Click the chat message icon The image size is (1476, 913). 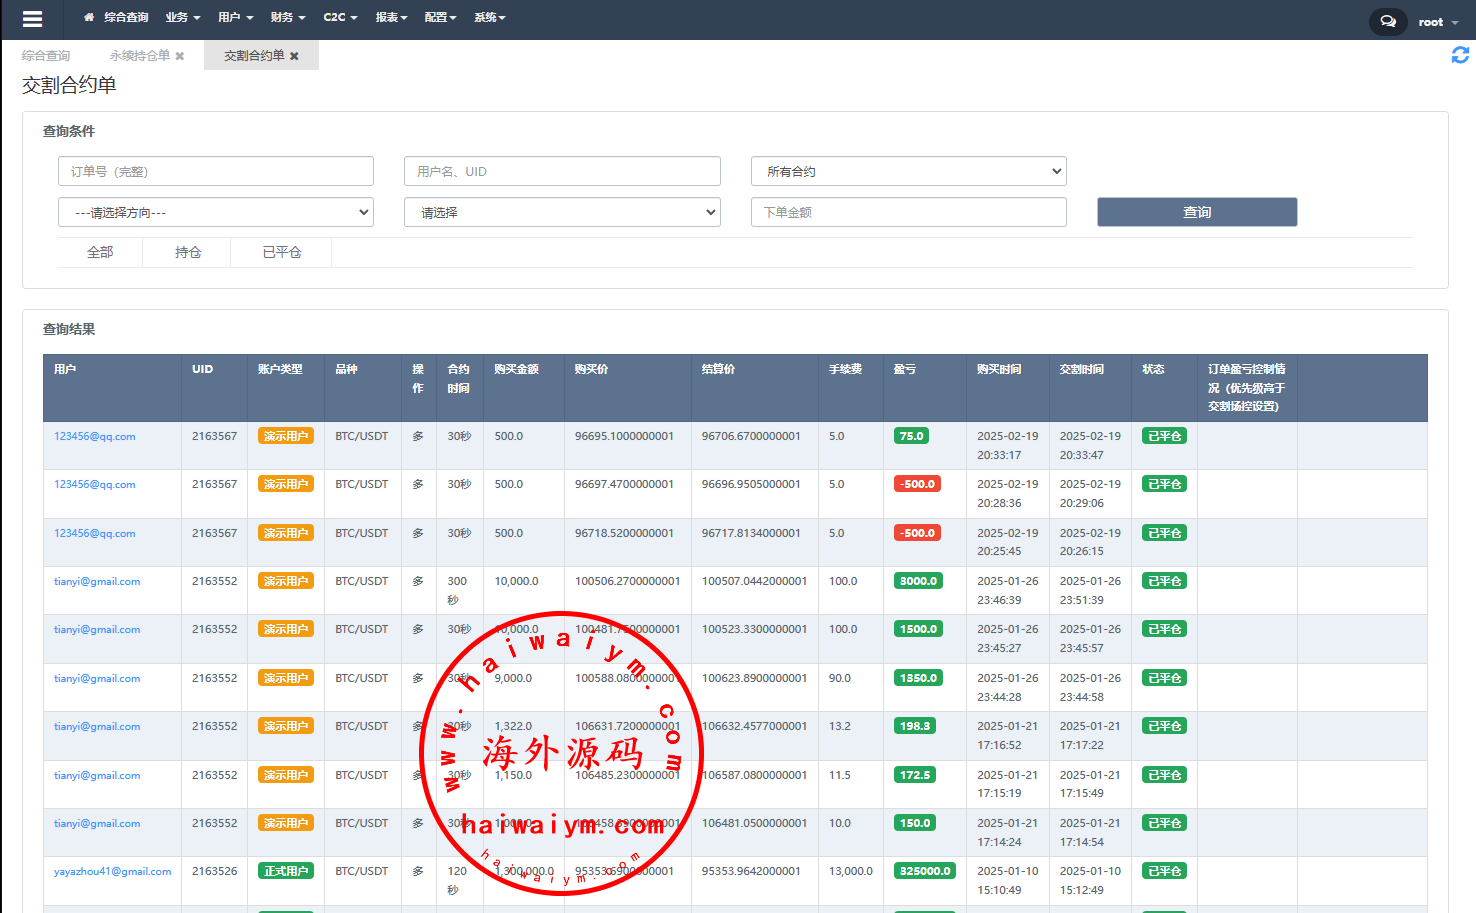[x=1387, y=21]
